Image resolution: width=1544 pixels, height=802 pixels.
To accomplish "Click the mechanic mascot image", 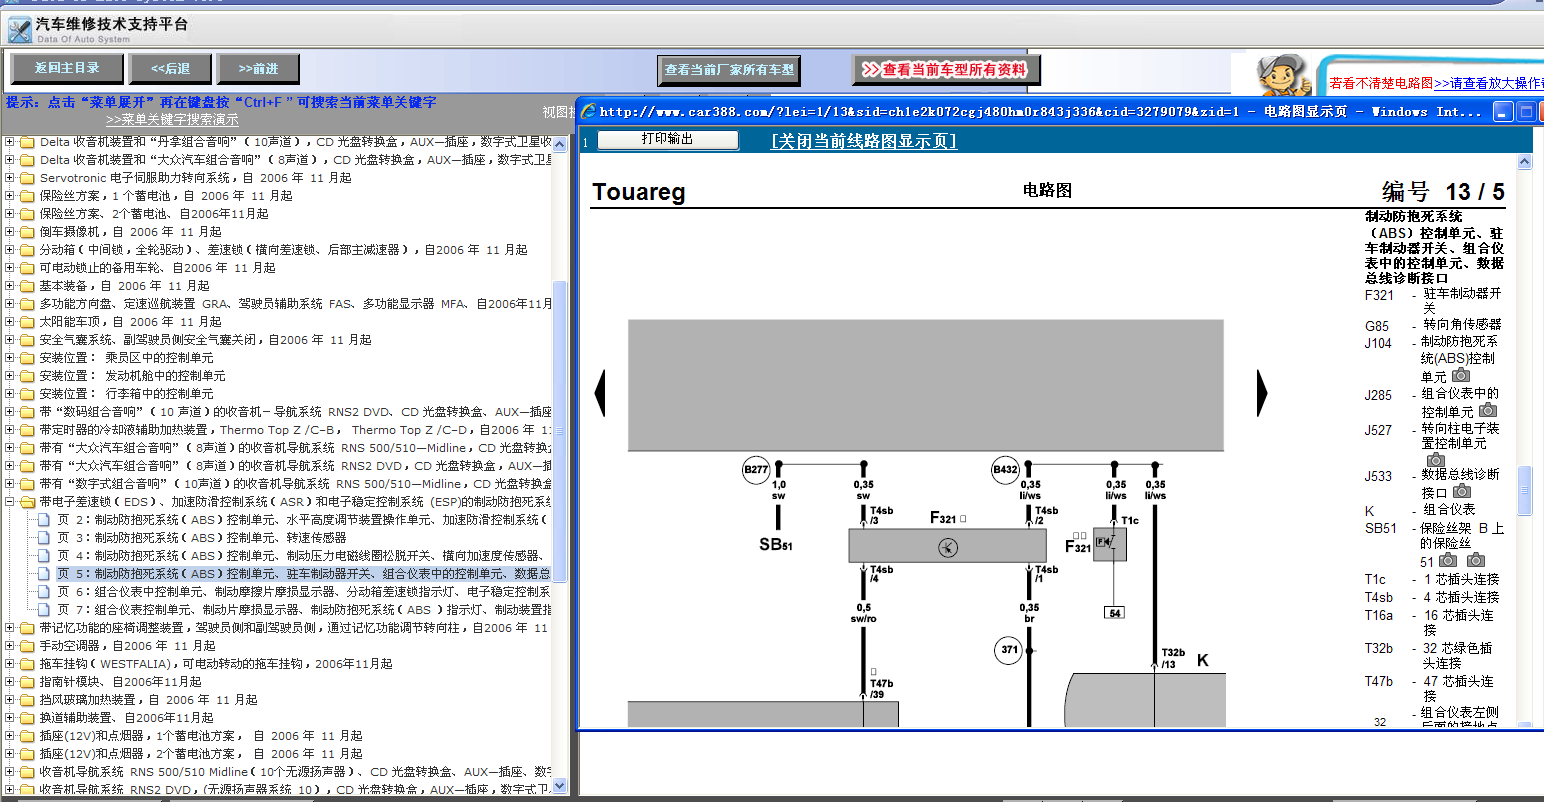I will [x=1285, y=76].
